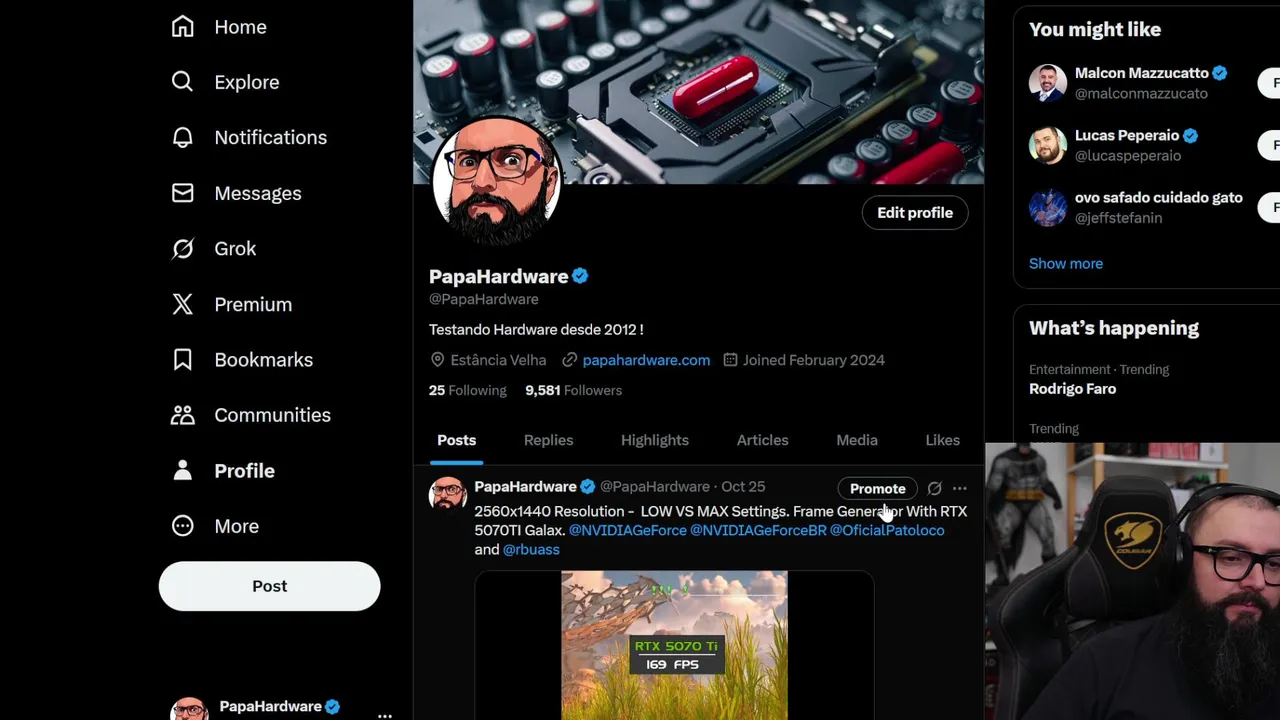Click the @NVIDIAGeForceBR mention
The image size is (1280, 720).
click(x=758, y=530)
